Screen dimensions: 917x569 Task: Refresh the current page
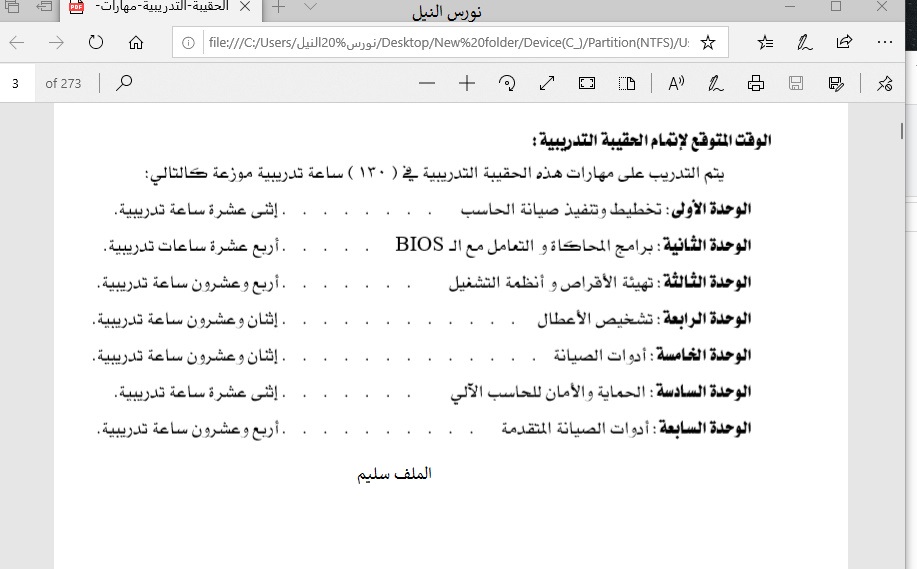click(96, 43)
